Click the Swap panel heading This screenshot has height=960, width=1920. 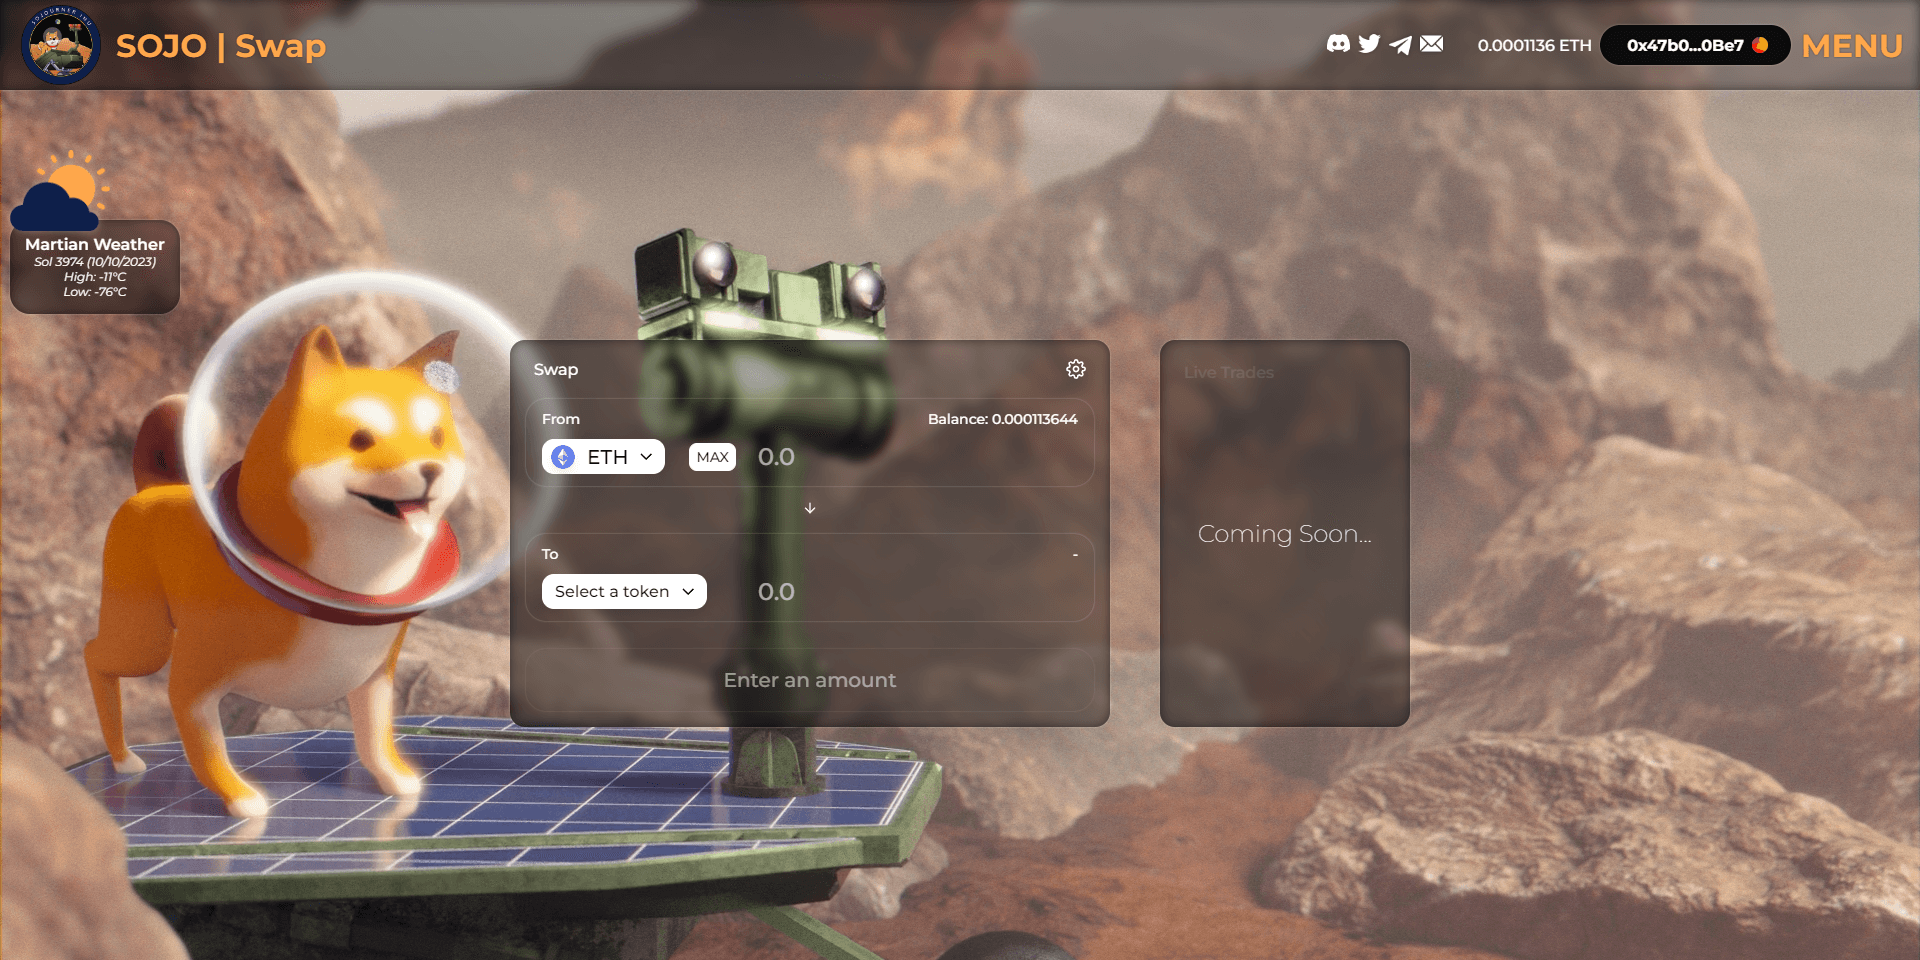point(556,369)
